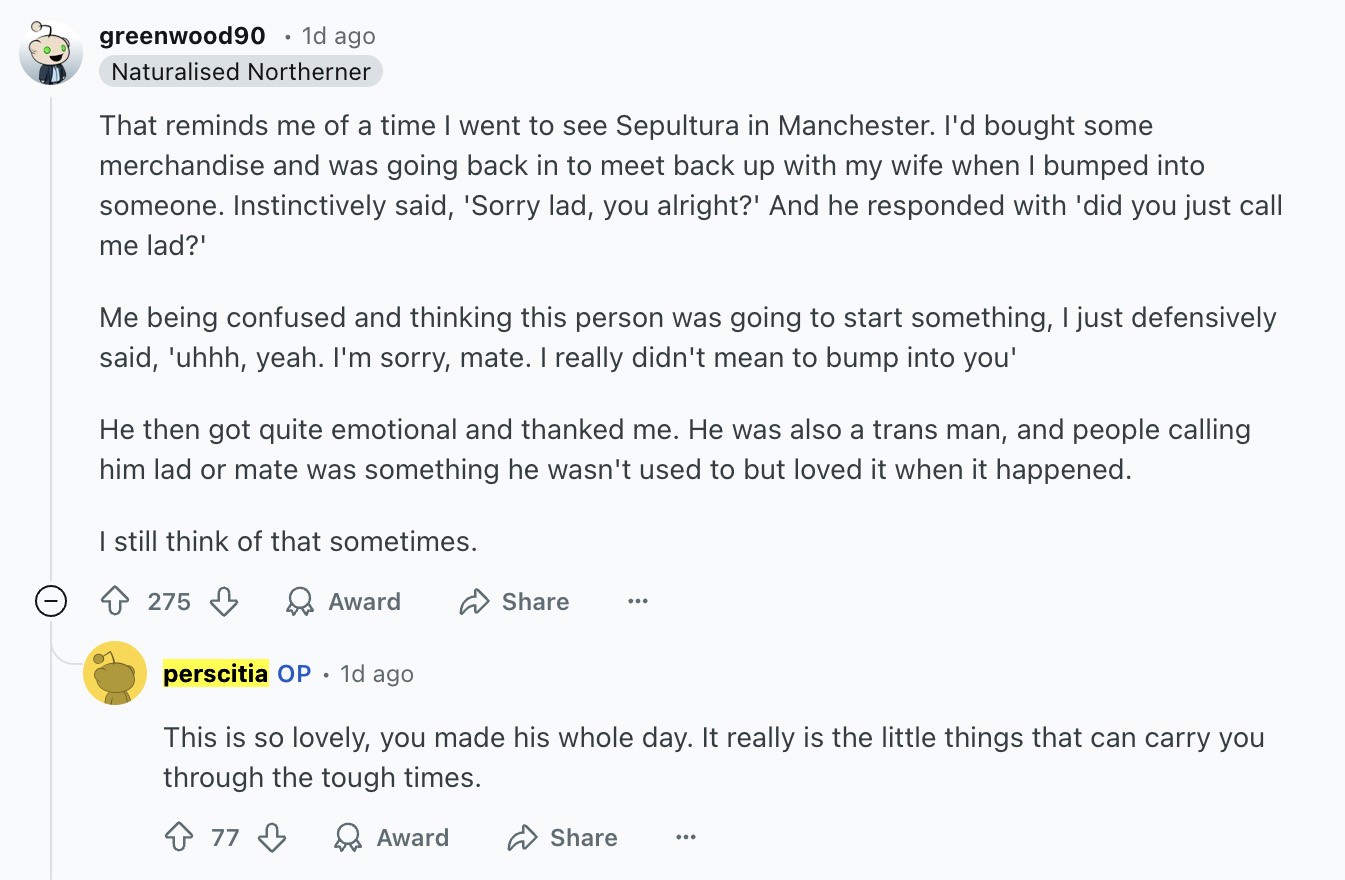Share perscitia's reply

561,837
